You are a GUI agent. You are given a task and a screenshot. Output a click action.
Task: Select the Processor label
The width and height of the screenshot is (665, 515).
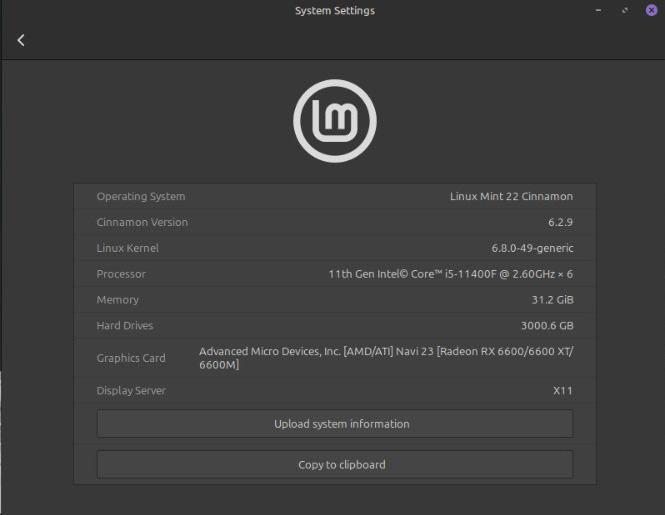[x=121, y=274]
